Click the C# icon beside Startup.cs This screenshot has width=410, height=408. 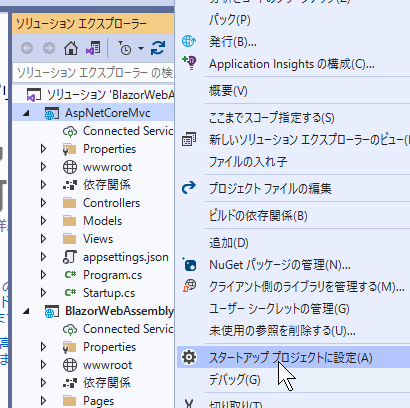tap(70, 293)
